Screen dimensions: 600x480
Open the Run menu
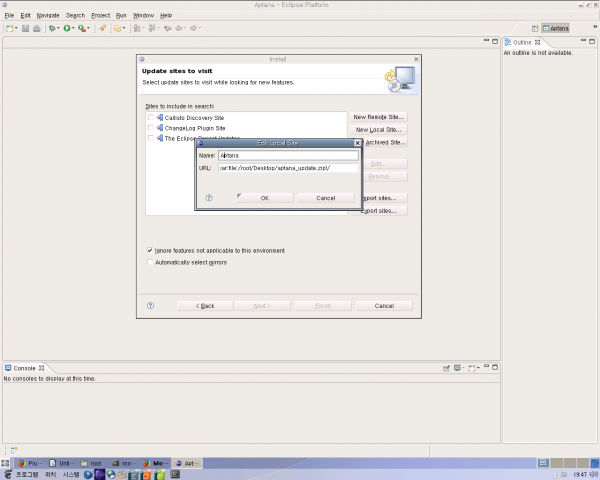click(x=121, y=15)
